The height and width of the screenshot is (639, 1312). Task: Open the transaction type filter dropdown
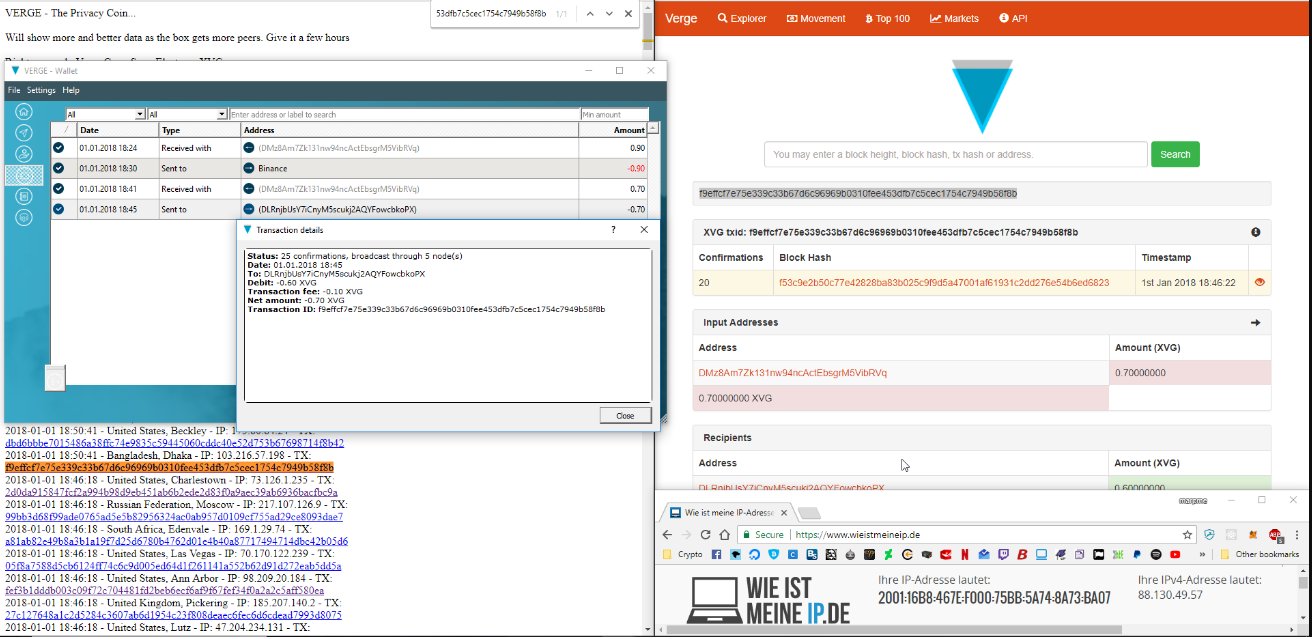[x=187, y=115]
